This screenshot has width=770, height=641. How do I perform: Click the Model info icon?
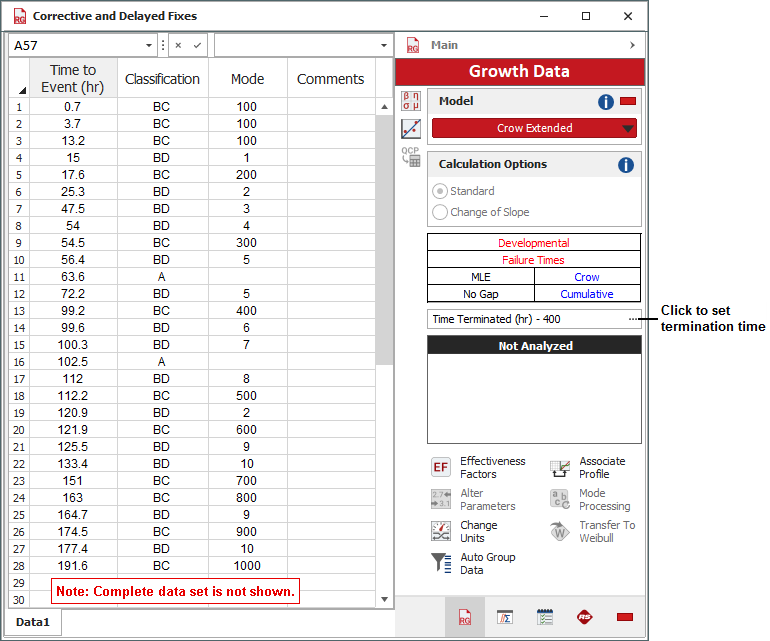(x=606, y=102)
